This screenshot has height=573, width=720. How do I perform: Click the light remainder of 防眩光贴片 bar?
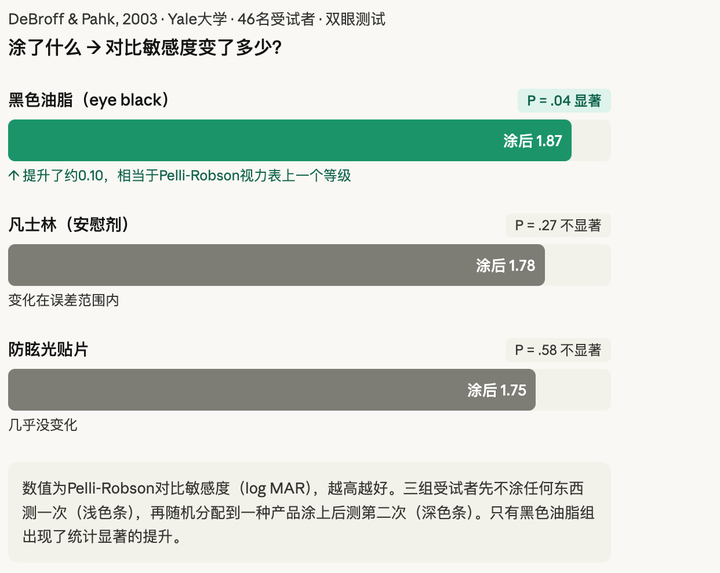tap(572, 390)
